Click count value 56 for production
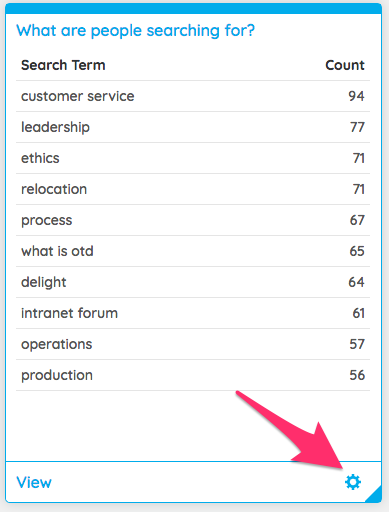The image size is (389, 512). [x=357, y=375]
